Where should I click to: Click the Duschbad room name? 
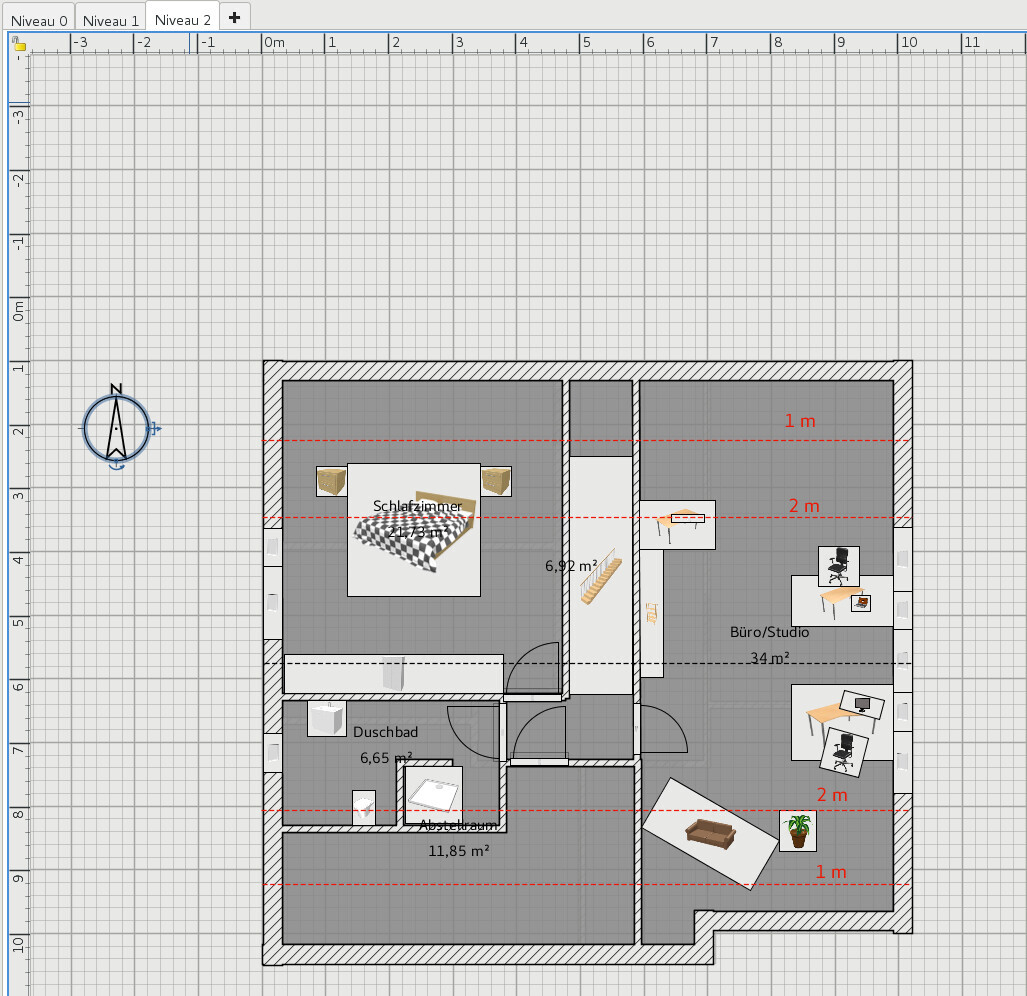click(x=385, y=732)
